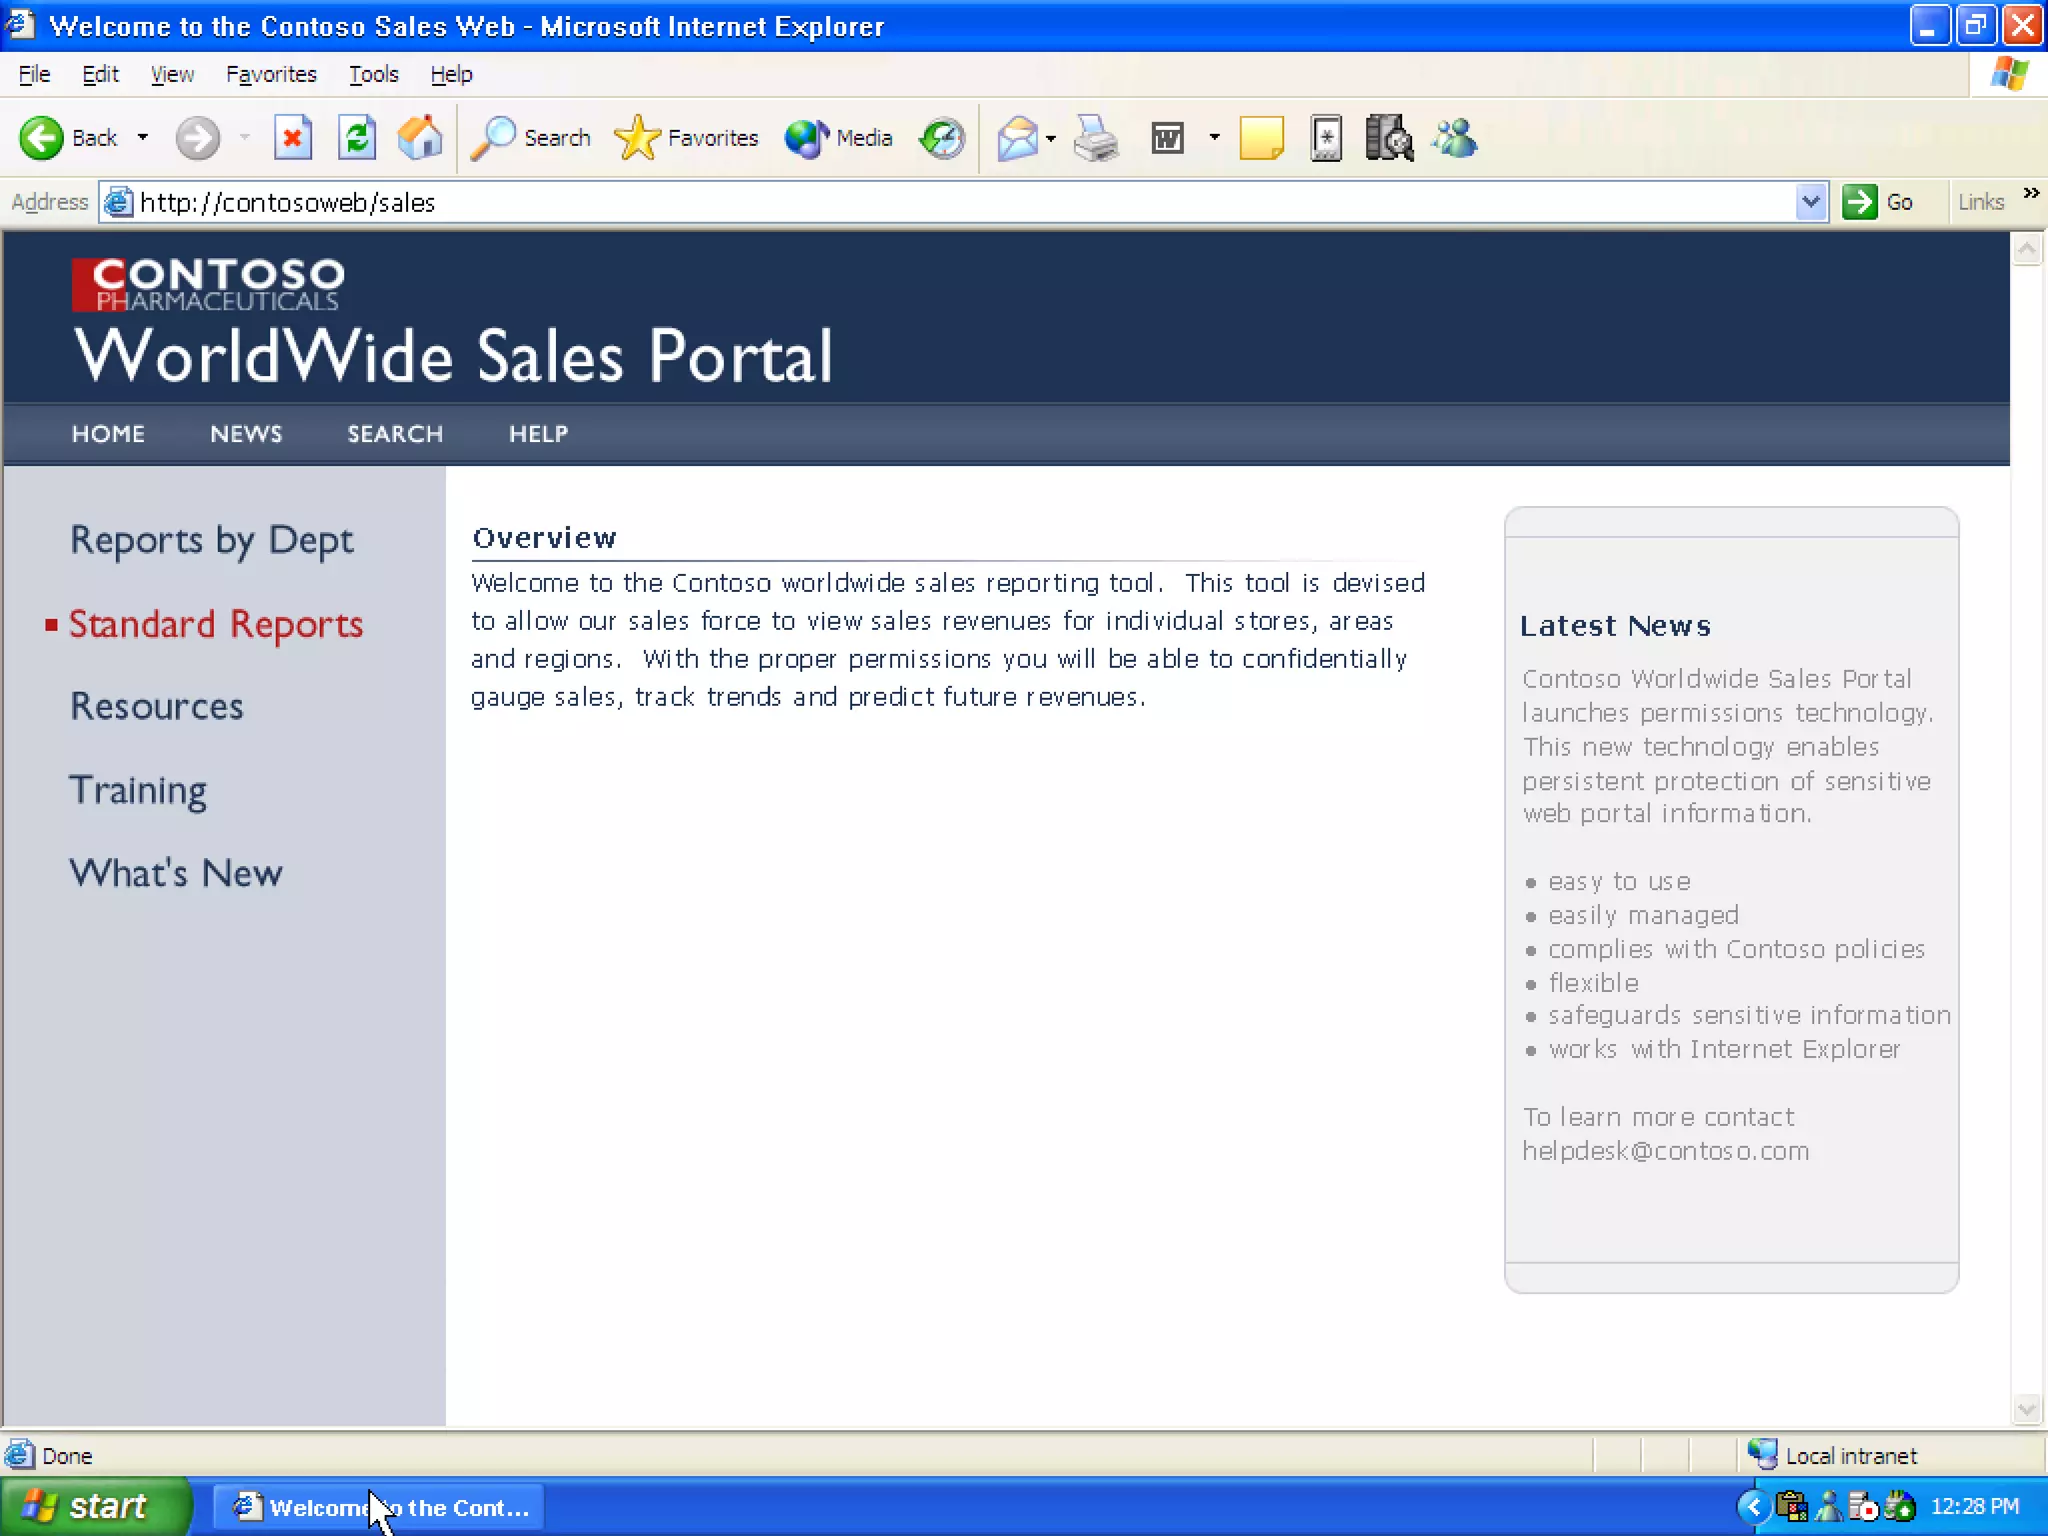This screenshot has height=1536, width=2048.
Task: Open the Favorites menu
Action: (271, 74)
